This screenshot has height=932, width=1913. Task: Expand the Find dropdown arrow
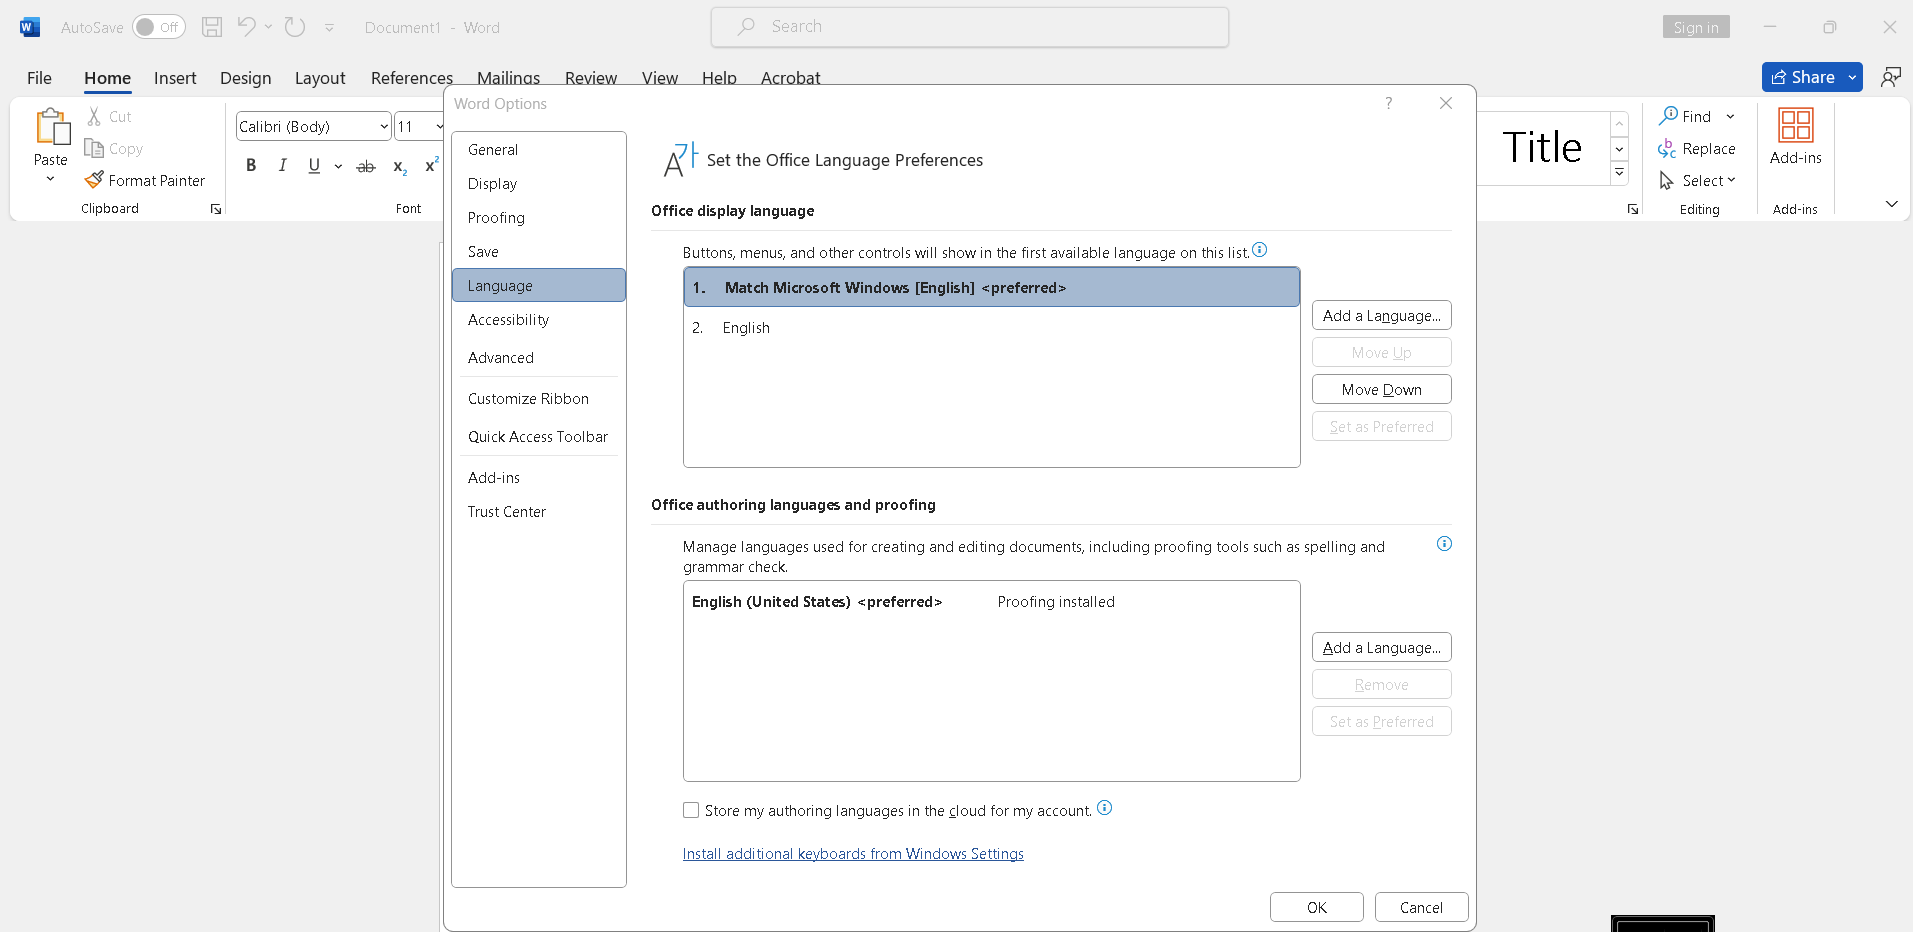[x=1730, y=117]
